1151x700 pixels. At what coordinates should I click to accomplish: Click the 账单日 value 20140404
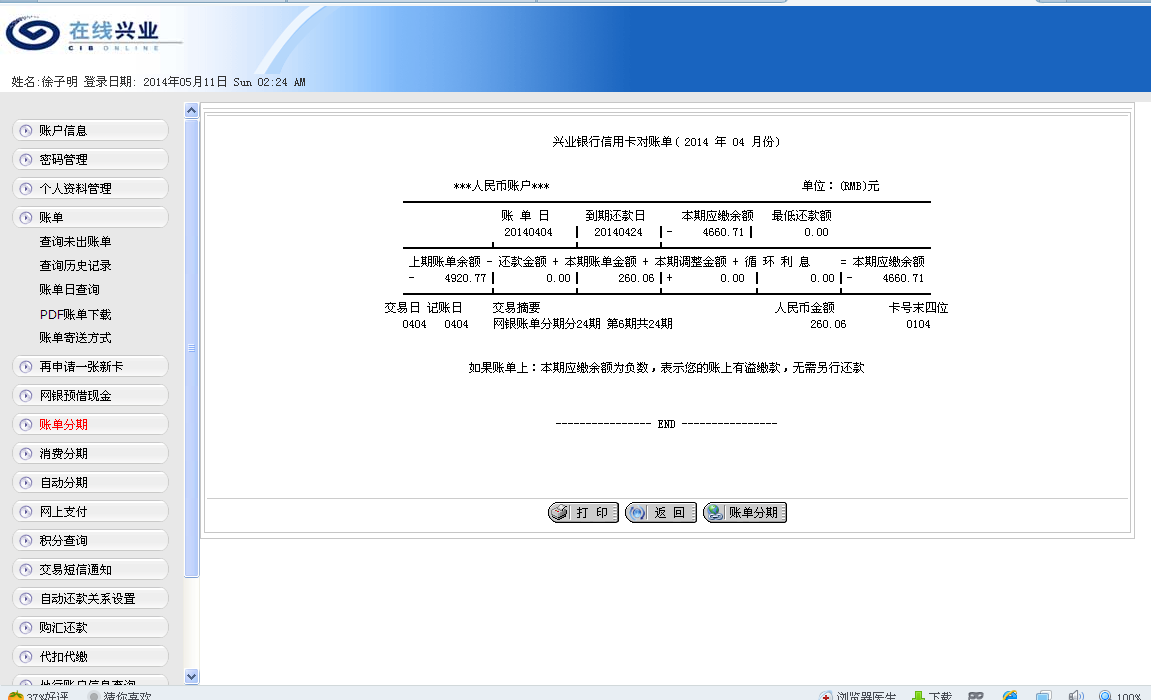coord(528,233)
